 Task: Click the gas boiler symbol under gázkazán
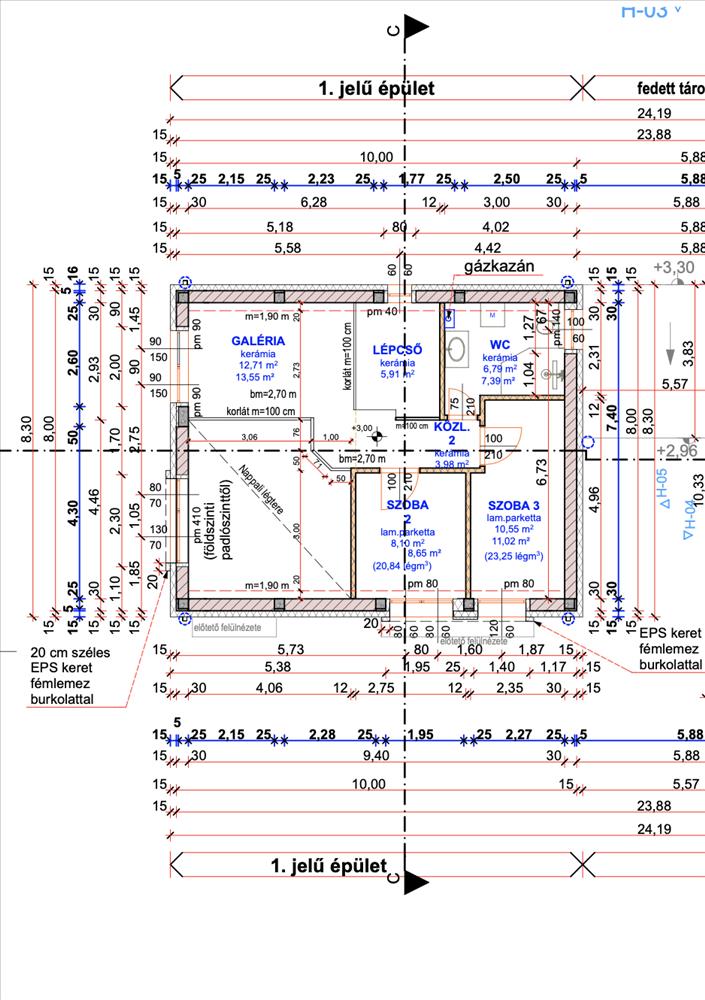pyautogui.click(x=449, y=316)
